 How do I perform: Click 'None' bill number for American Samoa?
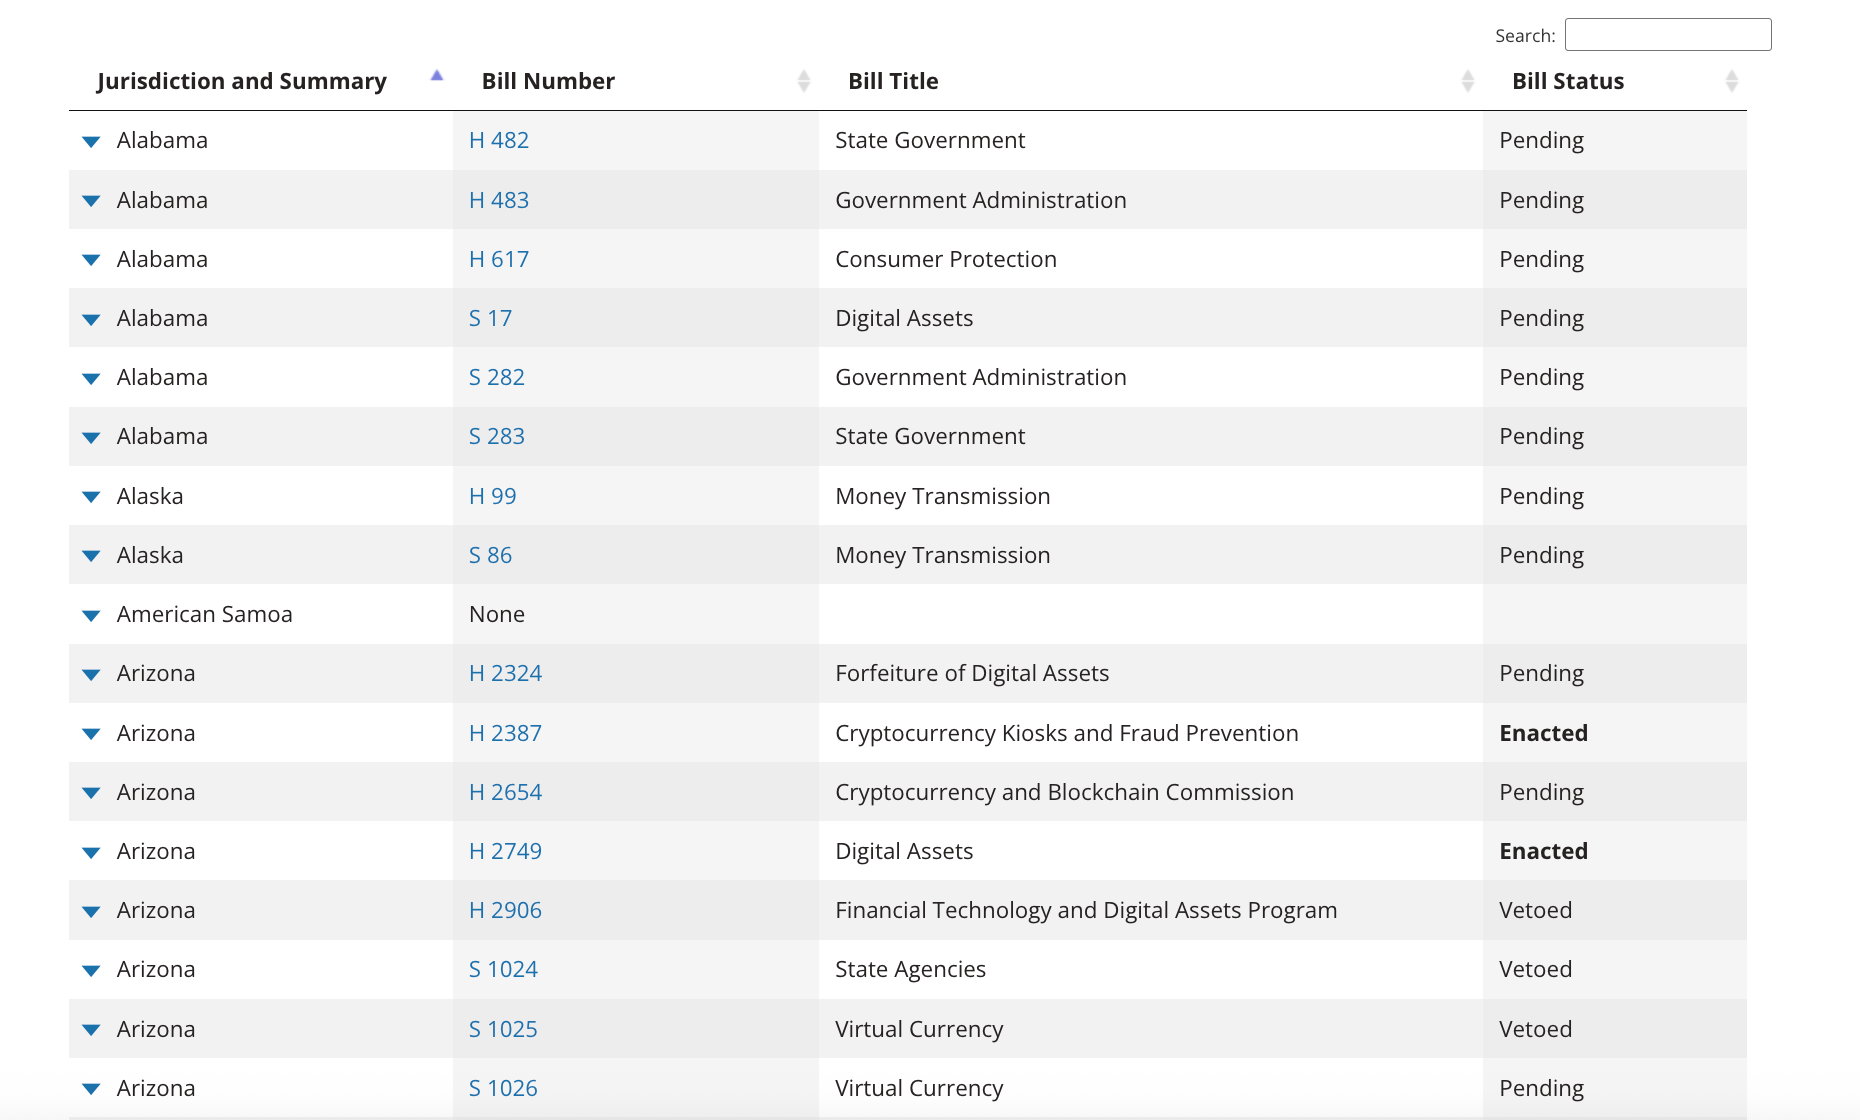click(497, 614)
